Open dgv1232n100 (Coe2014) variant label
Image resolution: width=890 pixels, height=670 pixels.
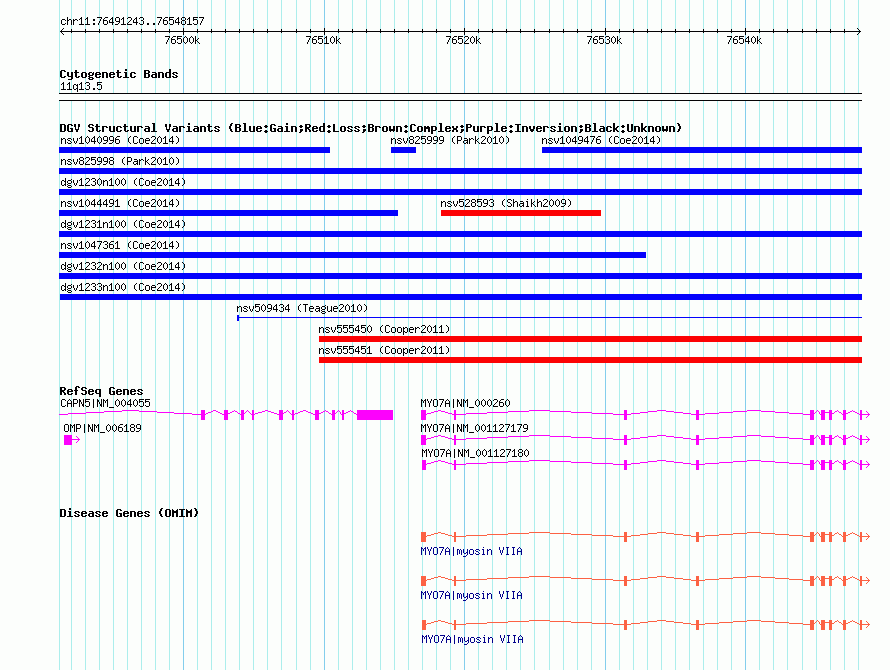[123, 266]
